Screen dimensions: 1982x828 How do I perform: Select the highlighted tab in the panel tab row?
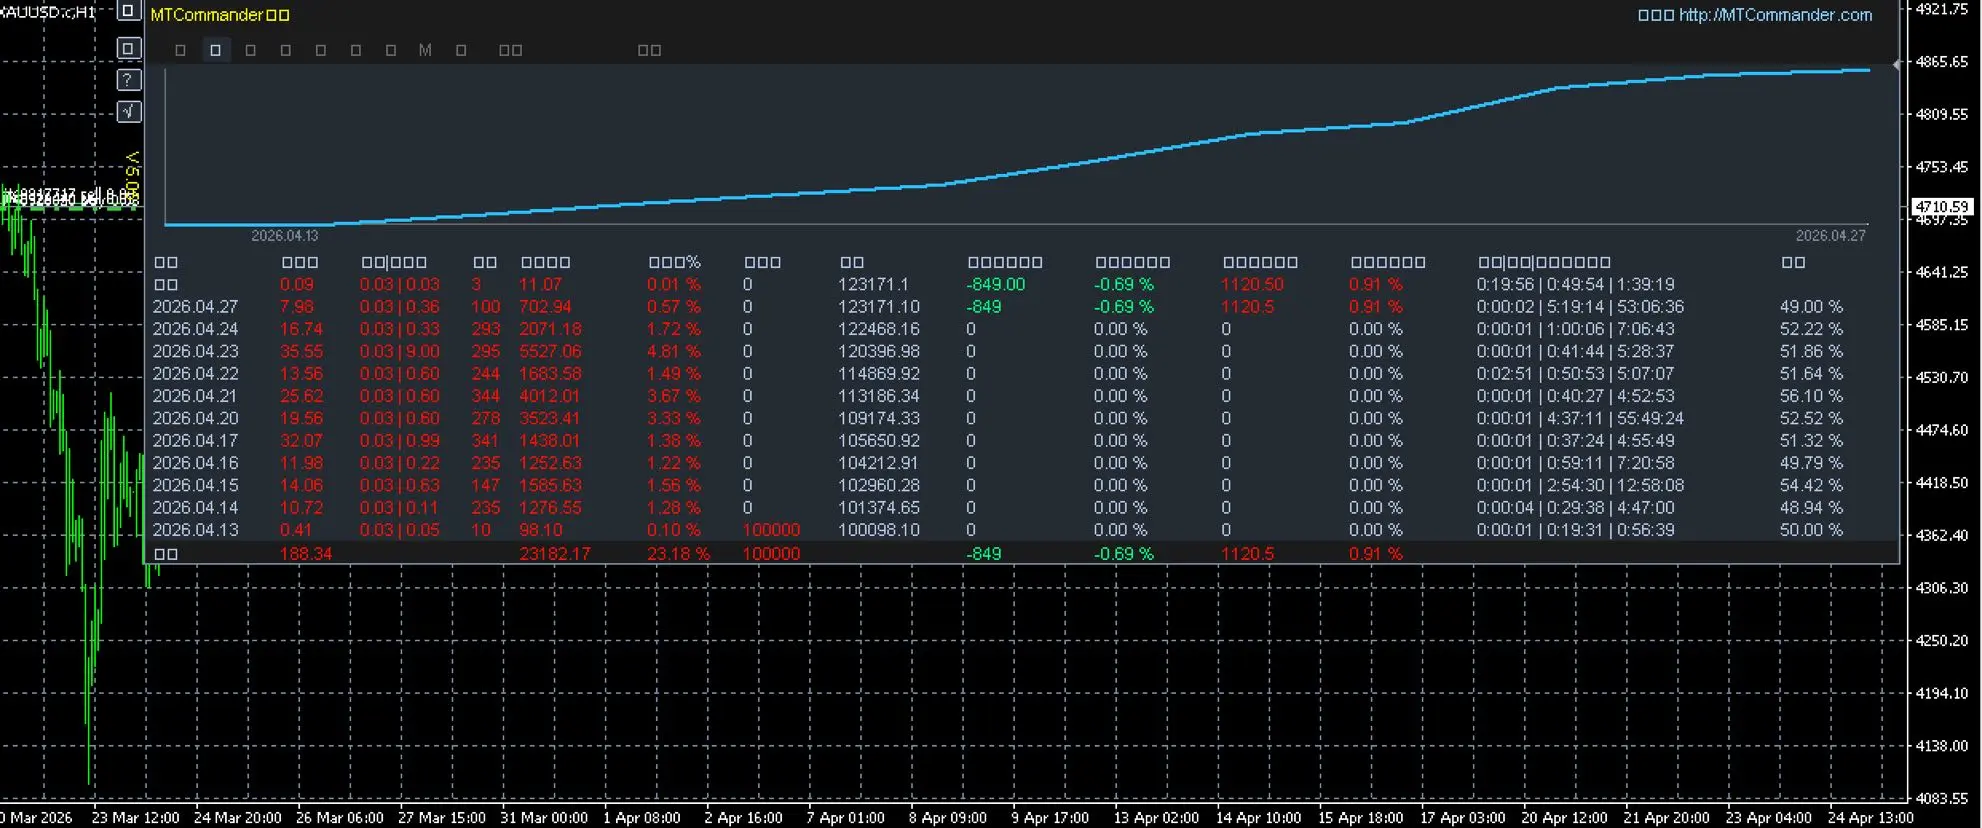pyautogui.click(x=215, y=50)
